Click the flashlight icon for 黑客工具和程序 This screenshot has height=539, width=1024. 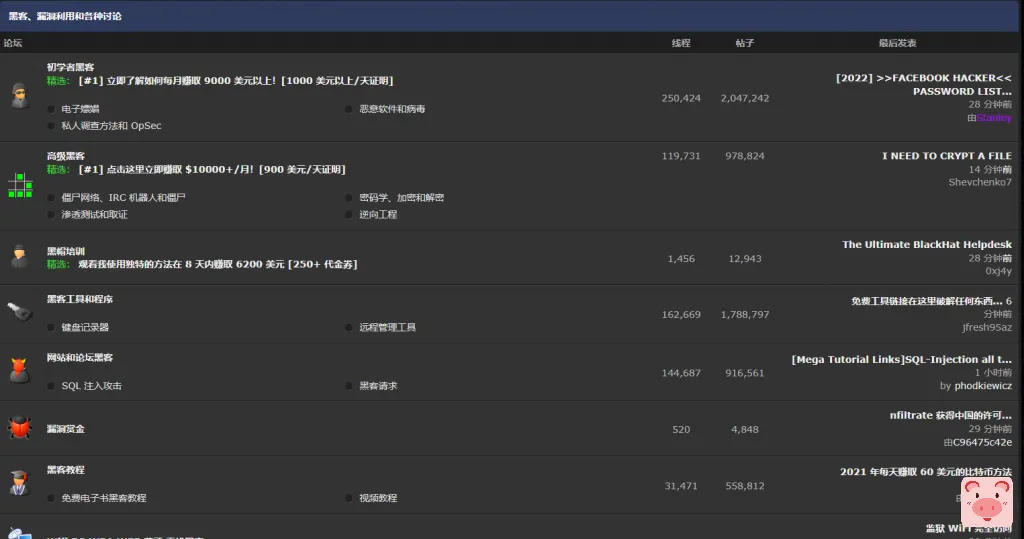(x=20, y=312)
